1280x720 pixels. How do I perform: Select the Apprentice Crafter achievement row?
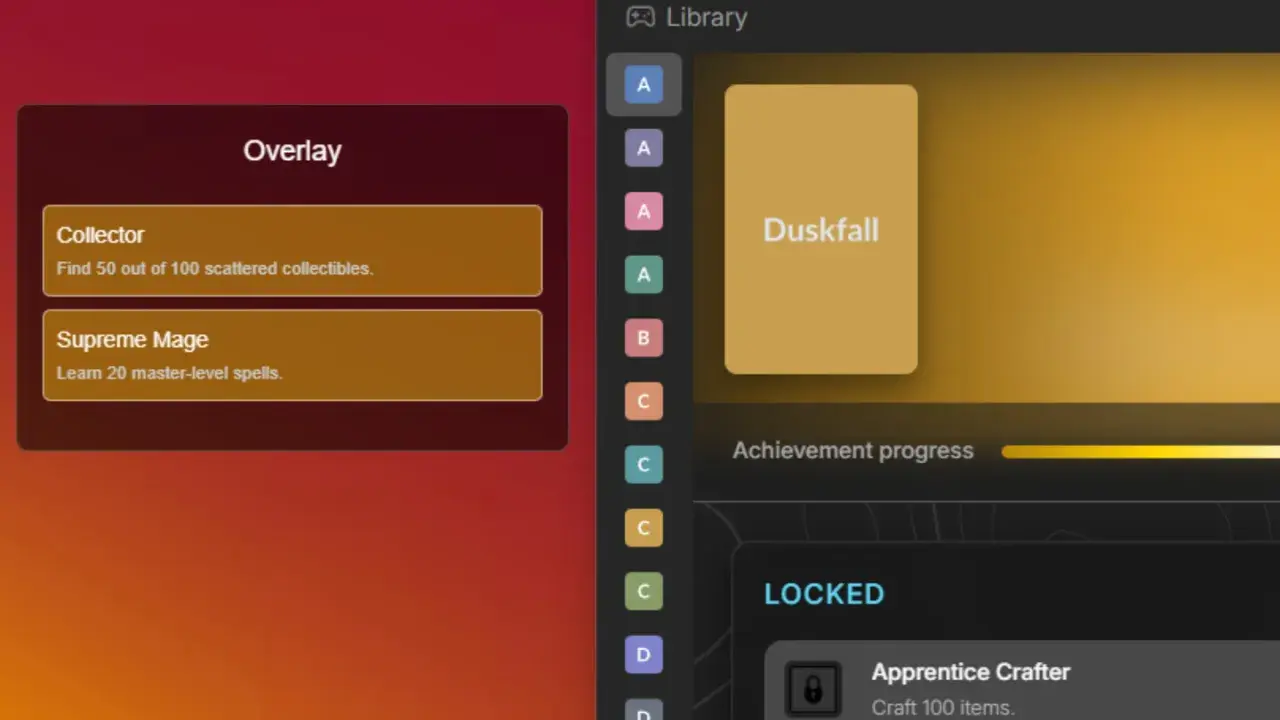[1022, 680]
